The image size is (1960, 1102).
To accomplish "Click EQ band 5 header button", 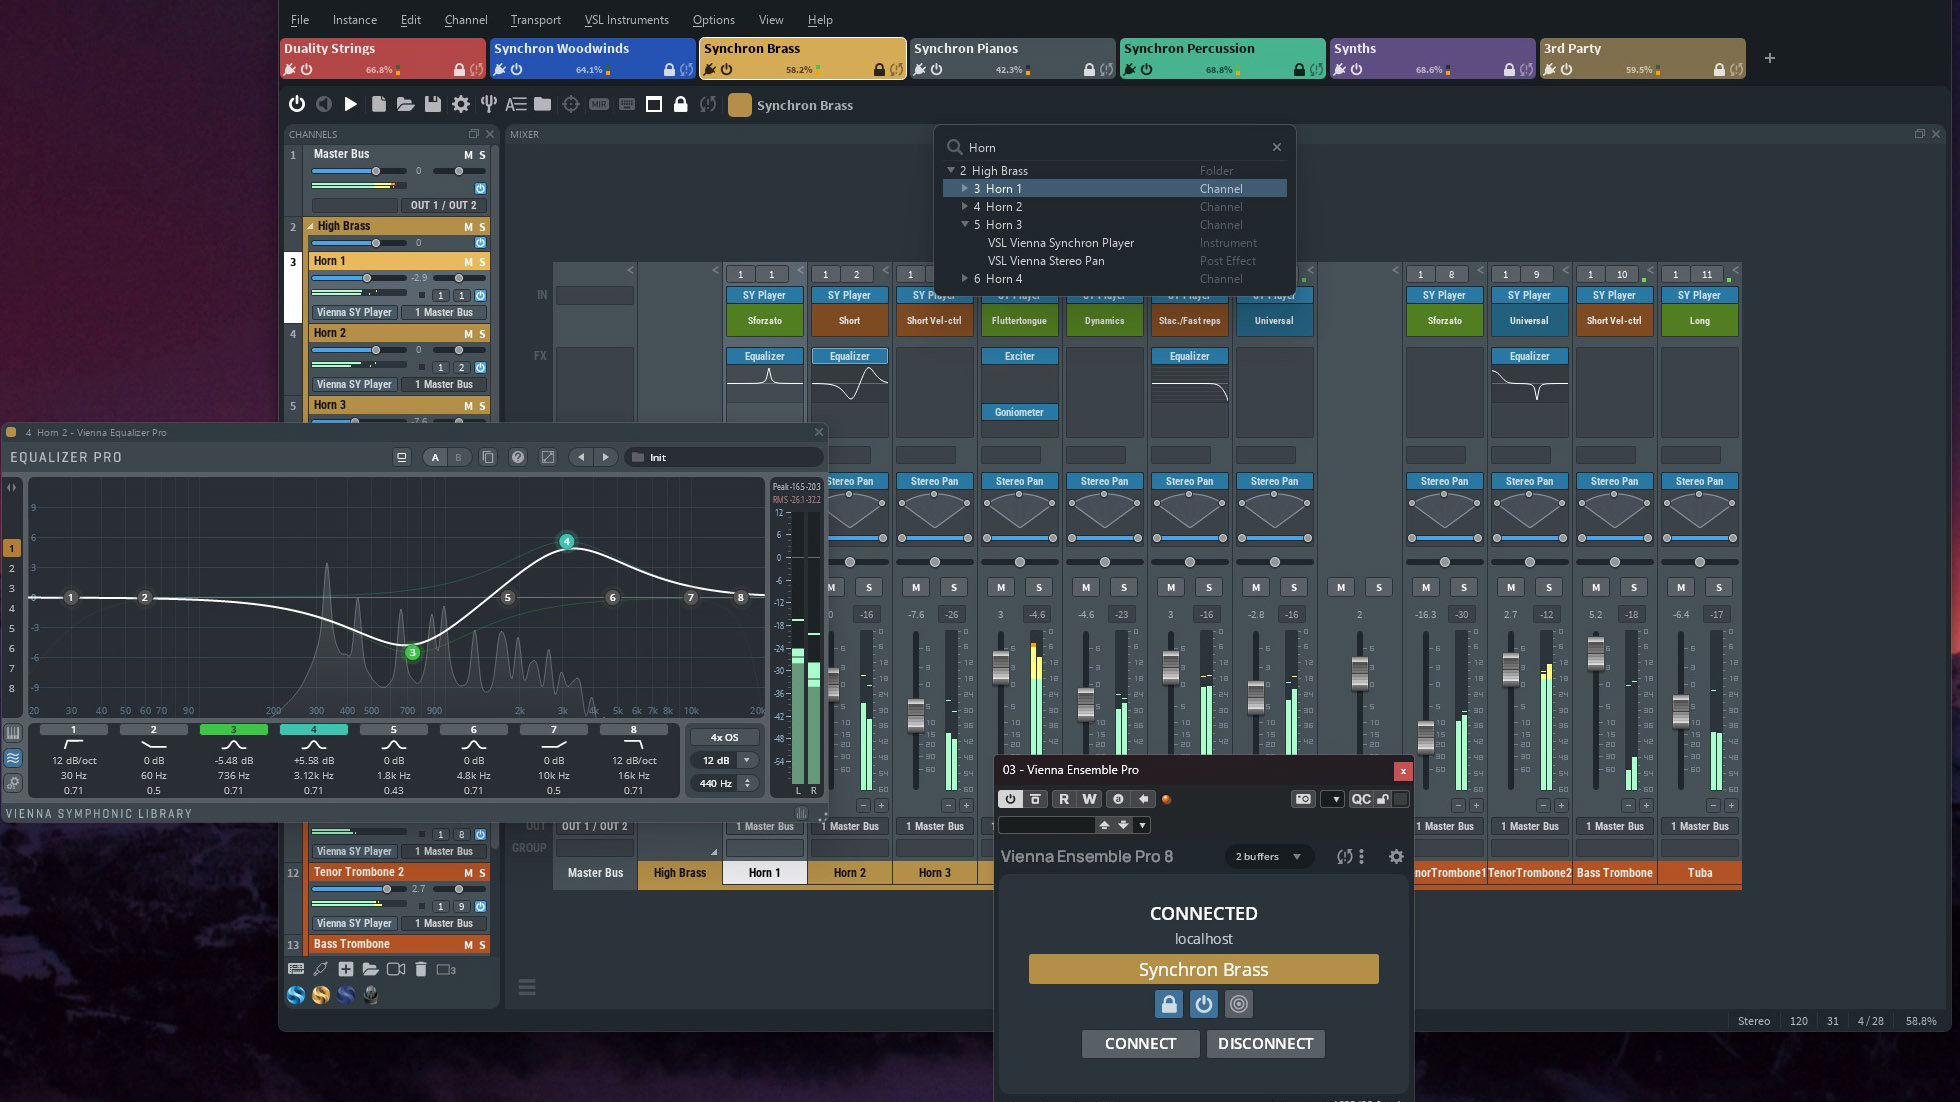I will click(394, 729).
